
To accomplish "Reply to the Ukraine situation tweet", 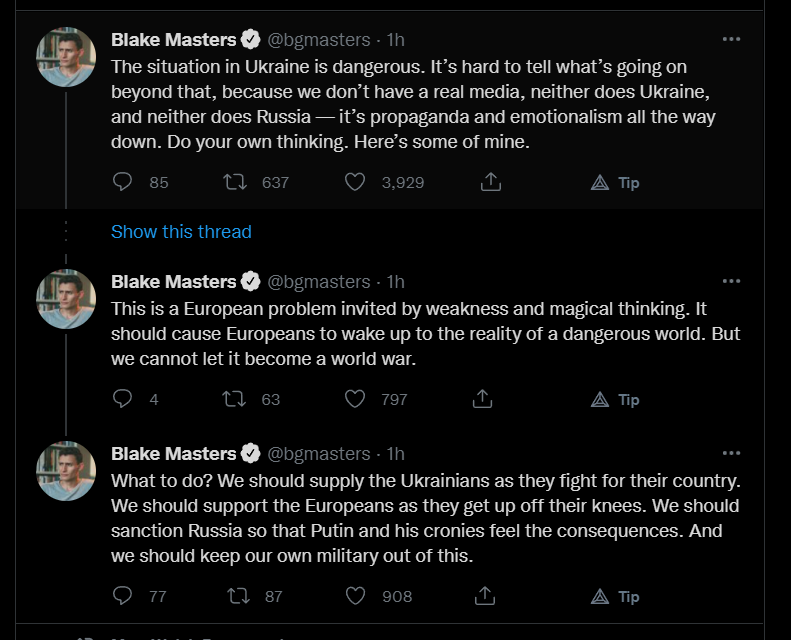I will 122,182.
